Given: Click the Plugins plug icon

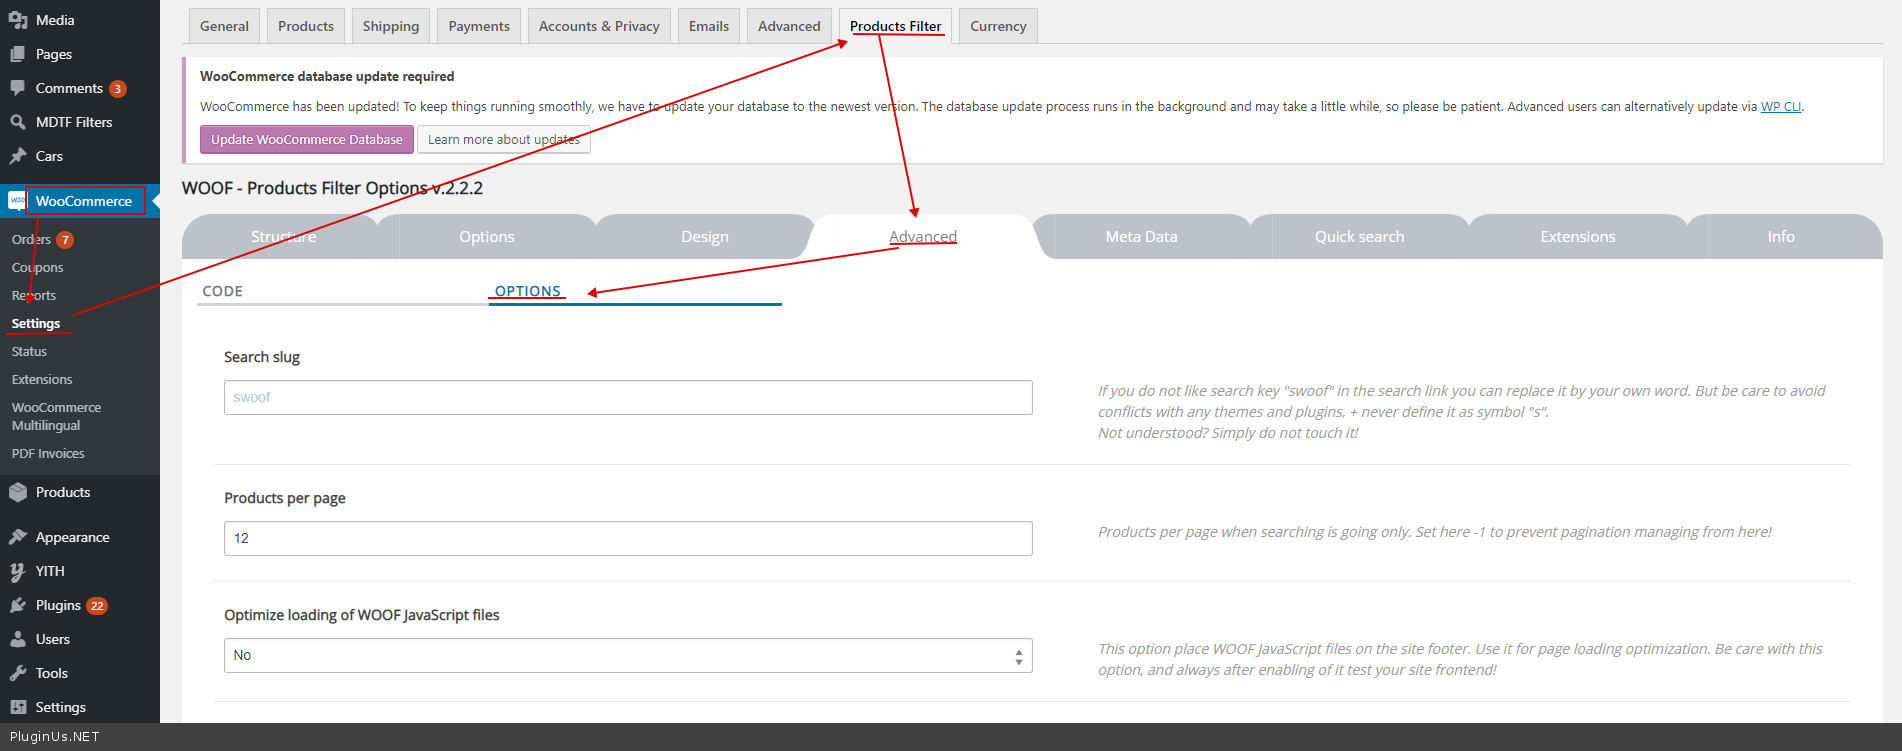Looking at the screenshot, I should (x=18, y=605).
